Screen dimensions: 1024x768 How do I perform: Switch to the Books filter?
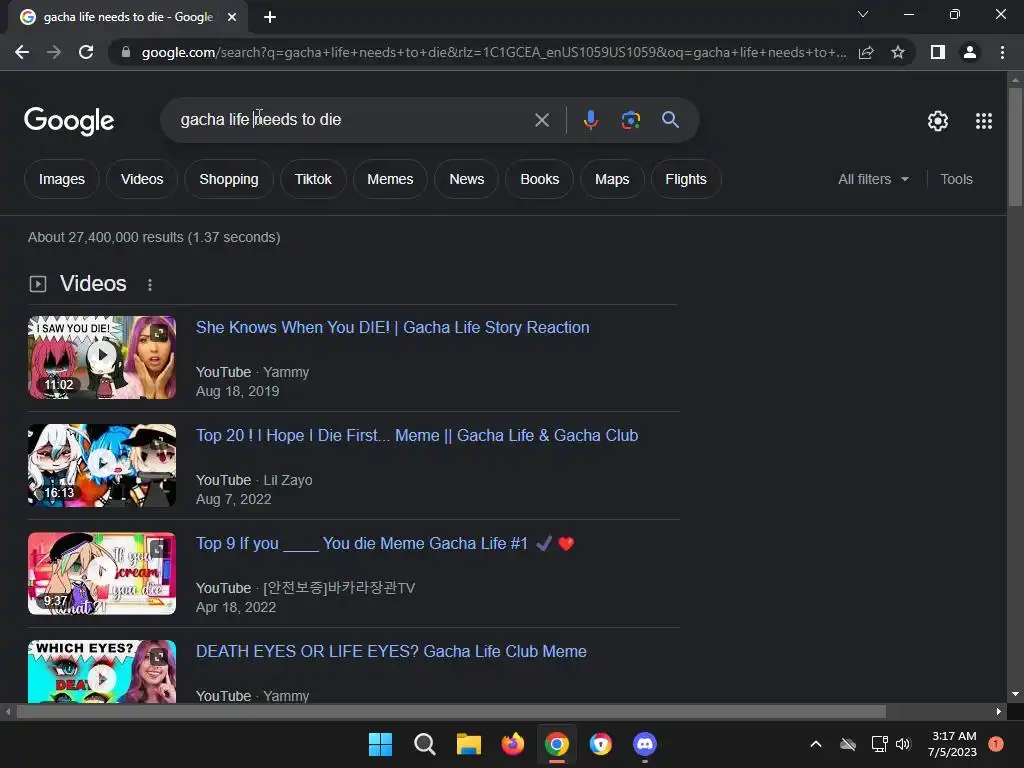click(539, 179)
